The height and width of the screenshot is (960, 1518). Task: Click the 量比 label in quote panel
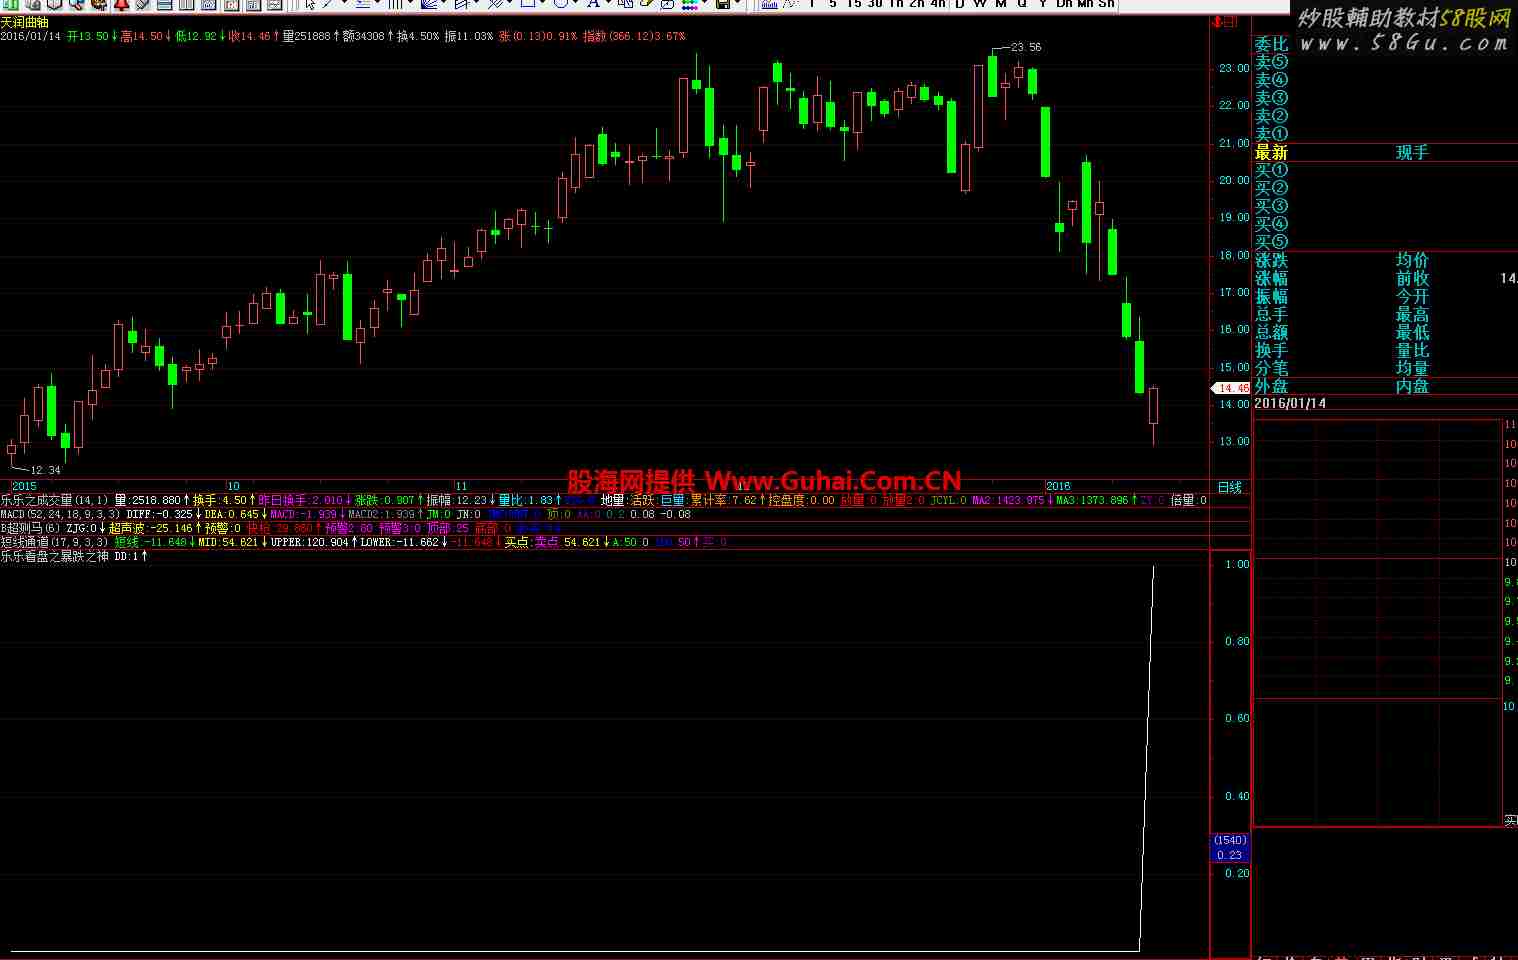click(x=1413, y=350)
